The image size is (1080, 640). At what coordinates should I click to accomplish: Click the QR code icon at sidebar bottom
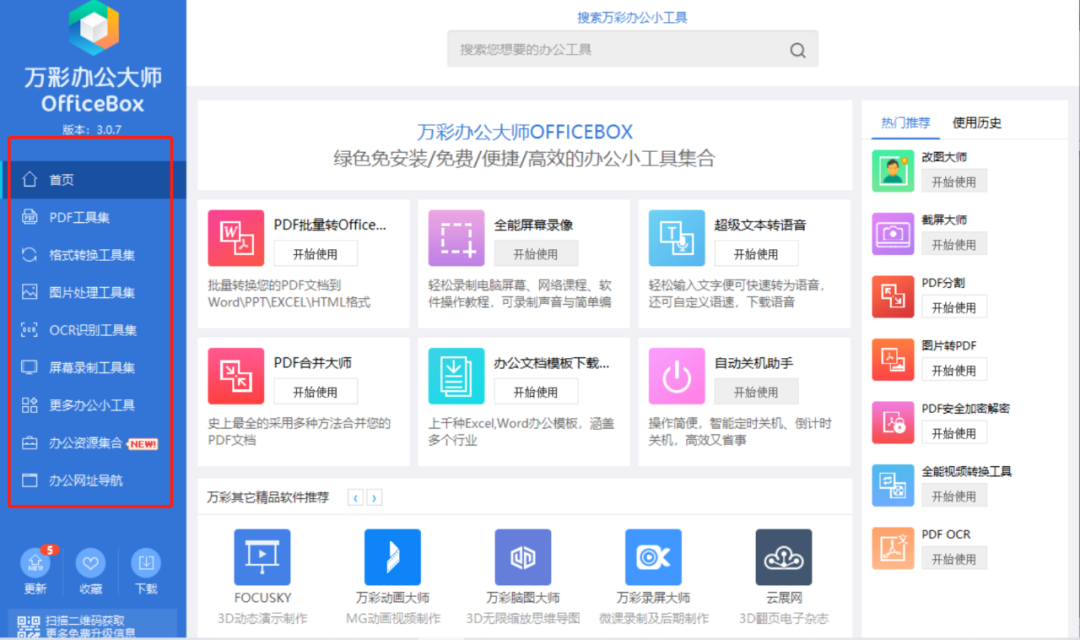pyautogui.click(x=28, y=626)
